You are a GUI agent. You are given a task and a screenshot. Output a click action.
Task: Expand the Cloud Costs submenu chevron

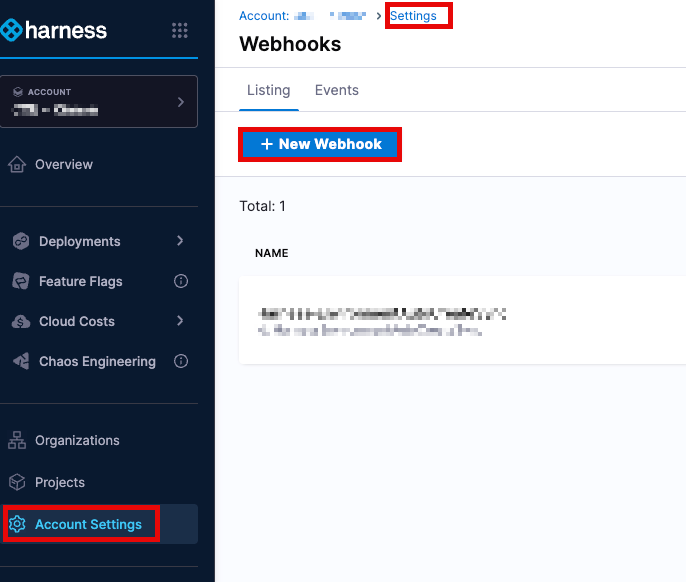coord(180,321)
